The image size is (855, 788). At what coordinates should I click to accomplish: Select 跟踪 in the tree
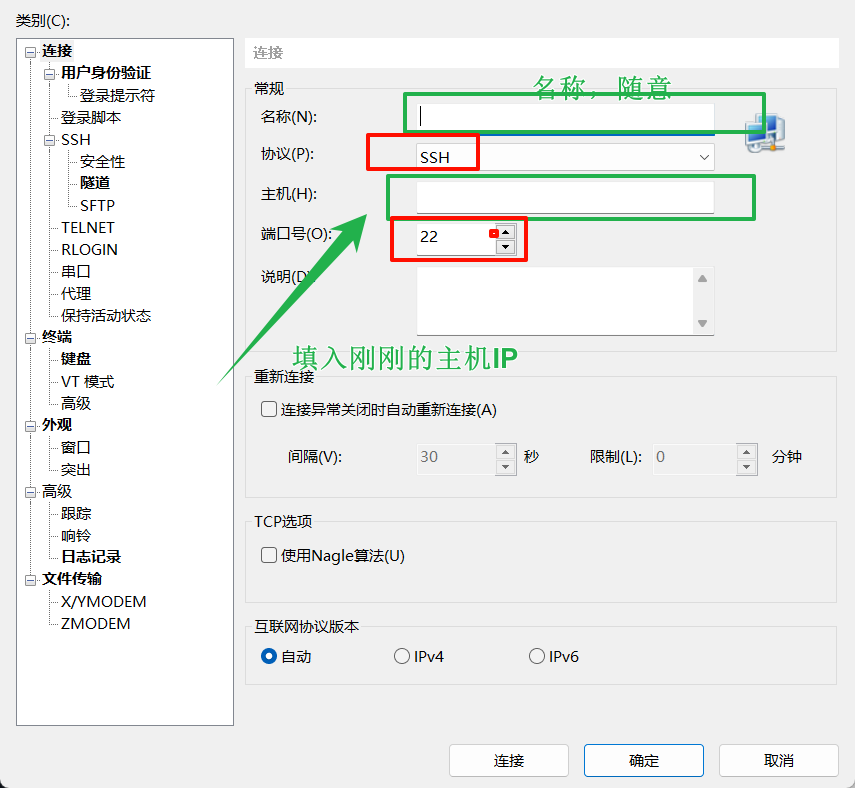coord(76,514)
